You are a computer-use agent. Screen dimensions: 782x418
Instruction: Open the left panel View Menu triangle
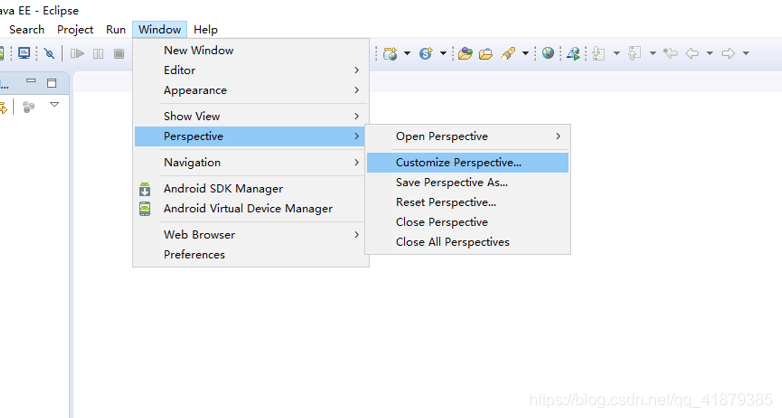point(54,105)
